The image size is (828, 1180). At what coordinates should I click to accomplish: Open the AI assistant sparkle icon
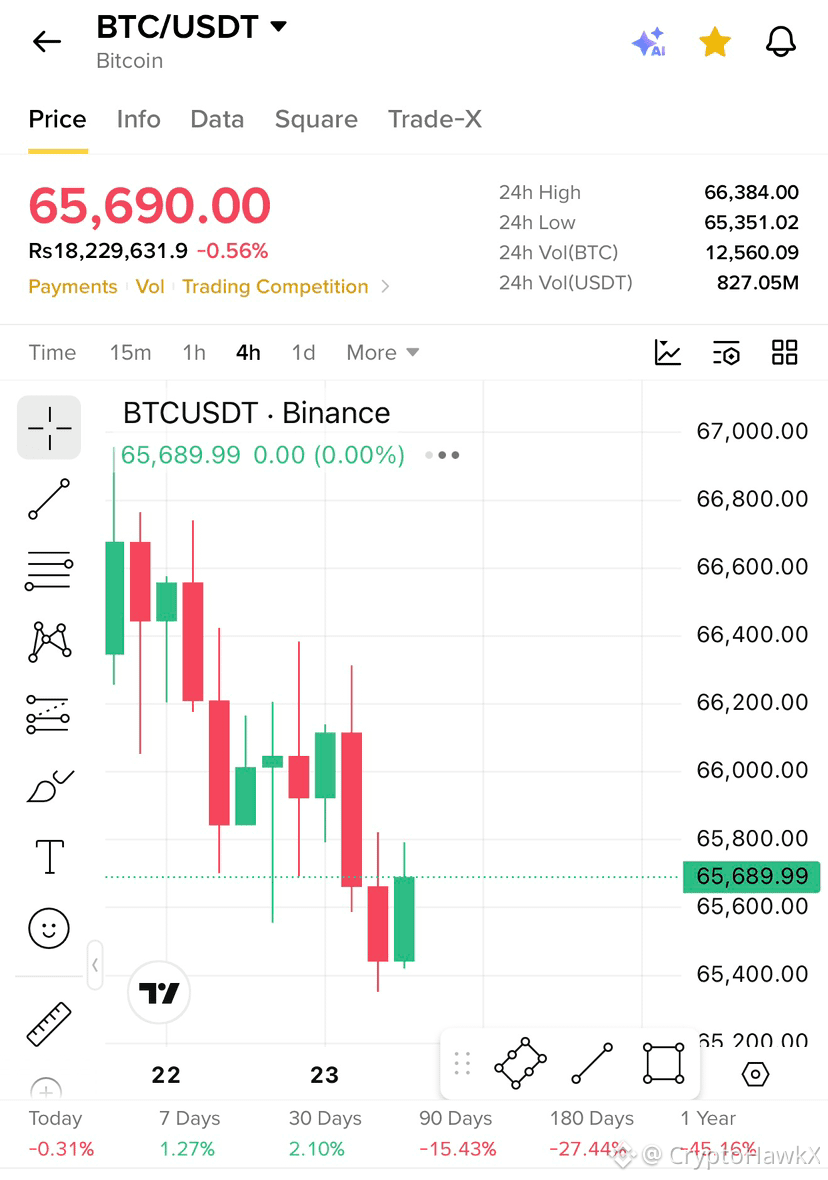pyautogui.click(x=649, y=41)
